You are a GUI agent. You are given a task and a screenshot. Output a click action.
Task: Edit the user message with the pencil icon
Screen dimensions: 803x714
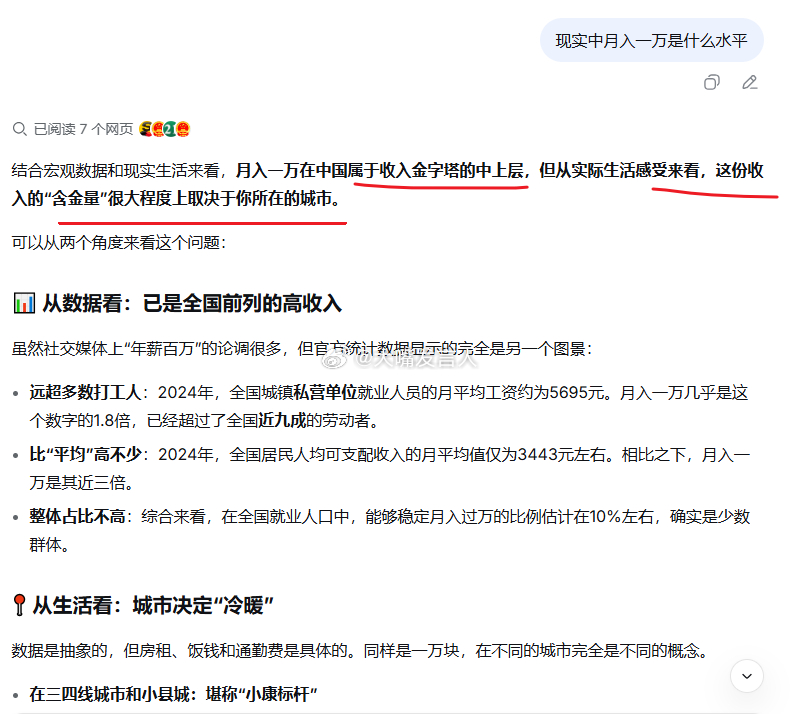click(750, 82)
